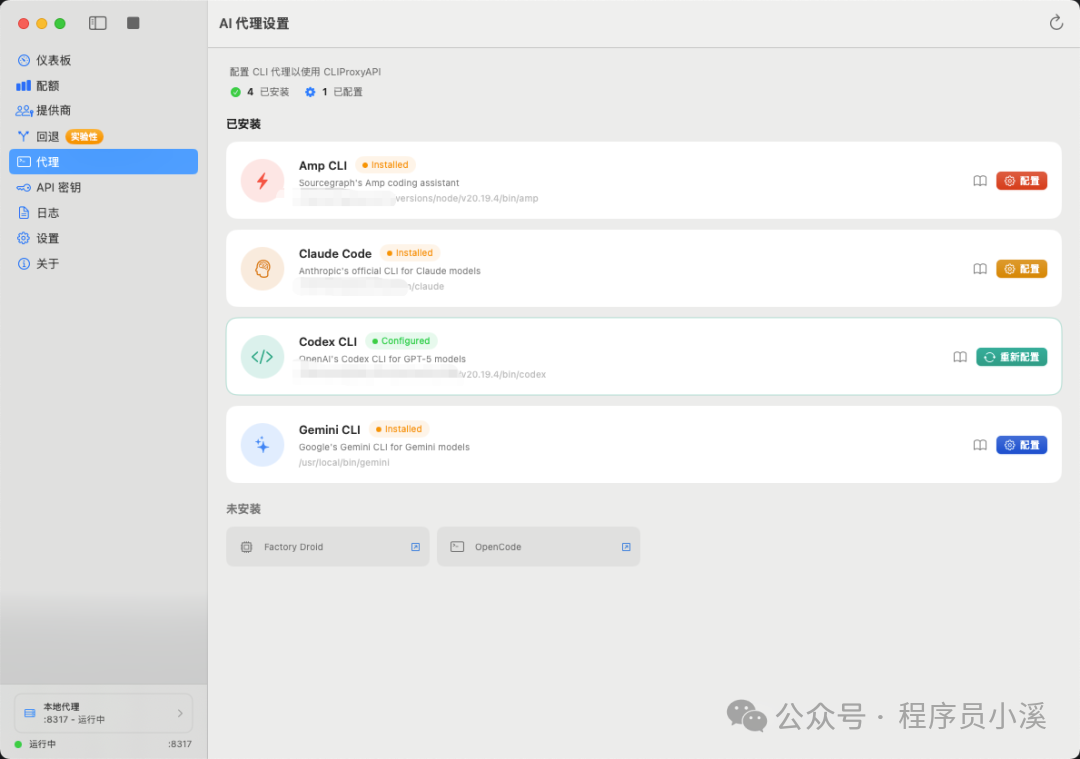Open 设置 in the sidebar
Image resolution: width=1080 pixels, height=759 pixels.
point(103,238)
